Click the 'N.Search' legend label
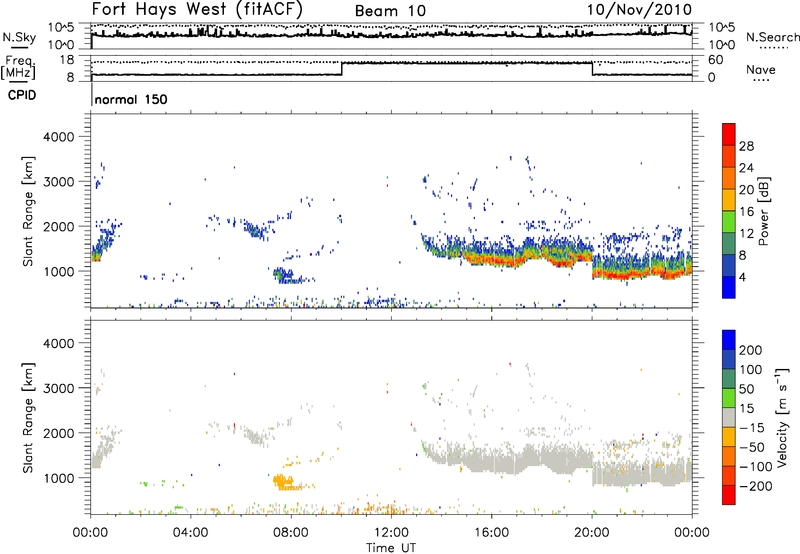The width and height of the screenshot is (800, 554). (x=772, y=37)
